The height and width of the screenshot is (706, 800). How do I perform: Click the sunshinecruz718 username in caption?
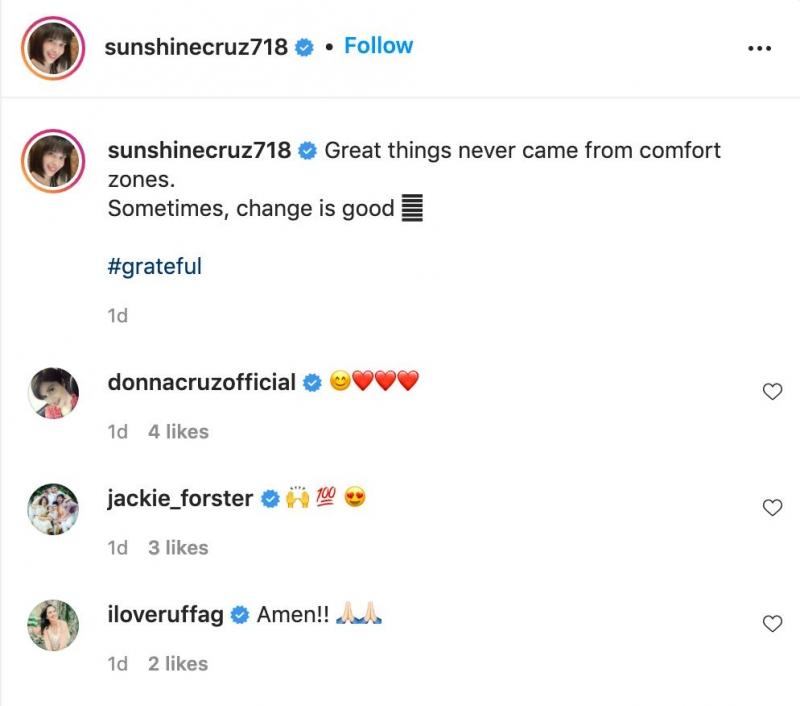click(x=199, y=151)
